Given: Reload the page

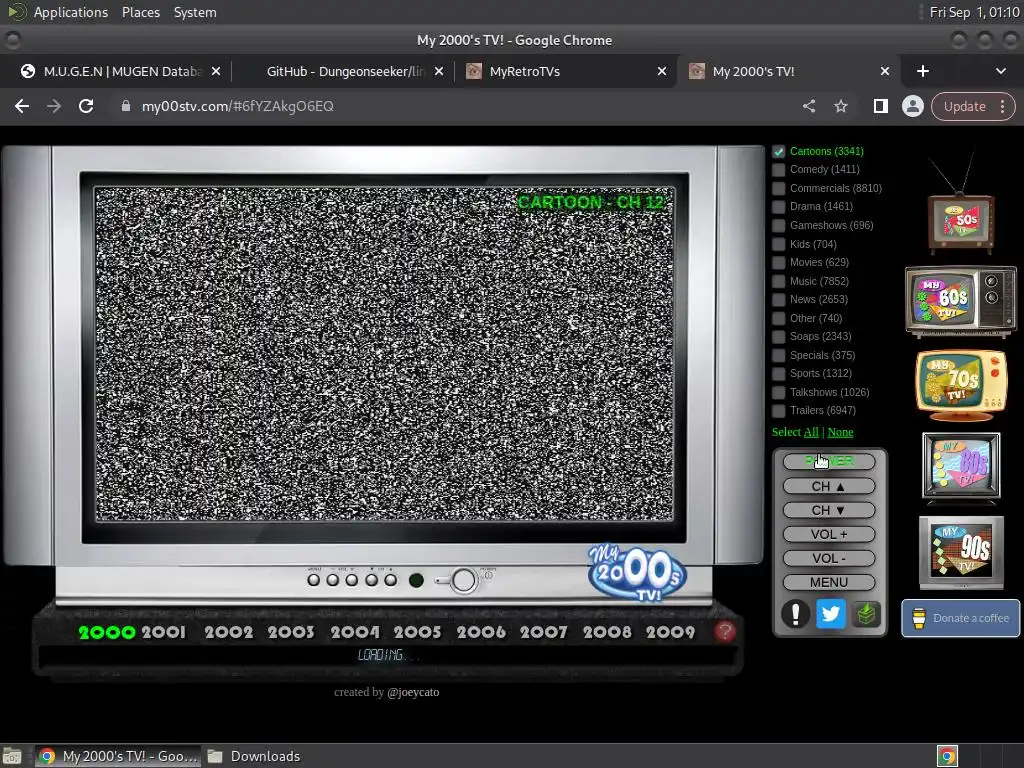Looking at the screenshot, I should [86, 106].
